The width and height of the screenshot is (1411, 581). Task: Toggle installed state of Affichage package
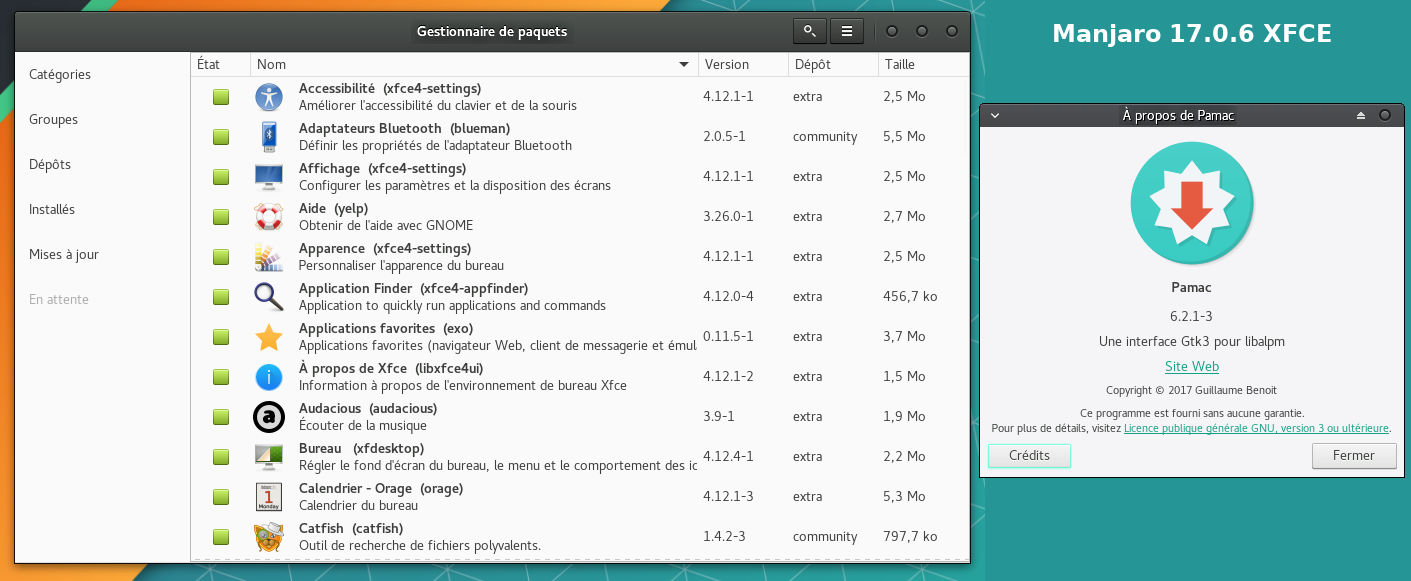[221, 177]
